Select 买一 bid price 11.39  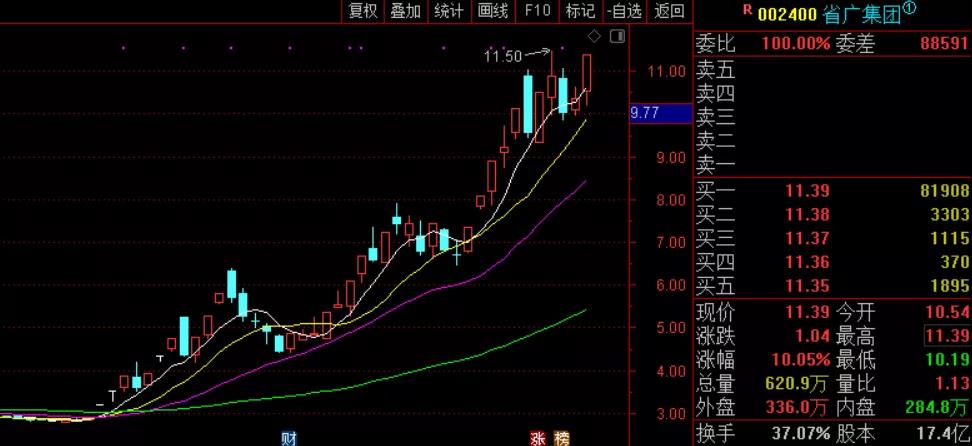pyautogui.click(x=808, y=191)
